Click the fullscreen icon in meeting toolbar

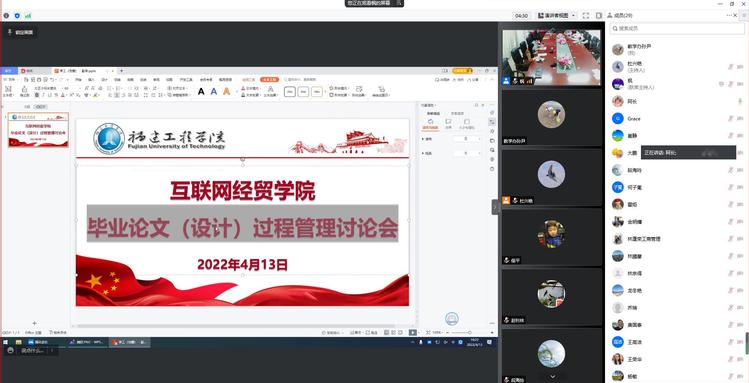[586, 16]
